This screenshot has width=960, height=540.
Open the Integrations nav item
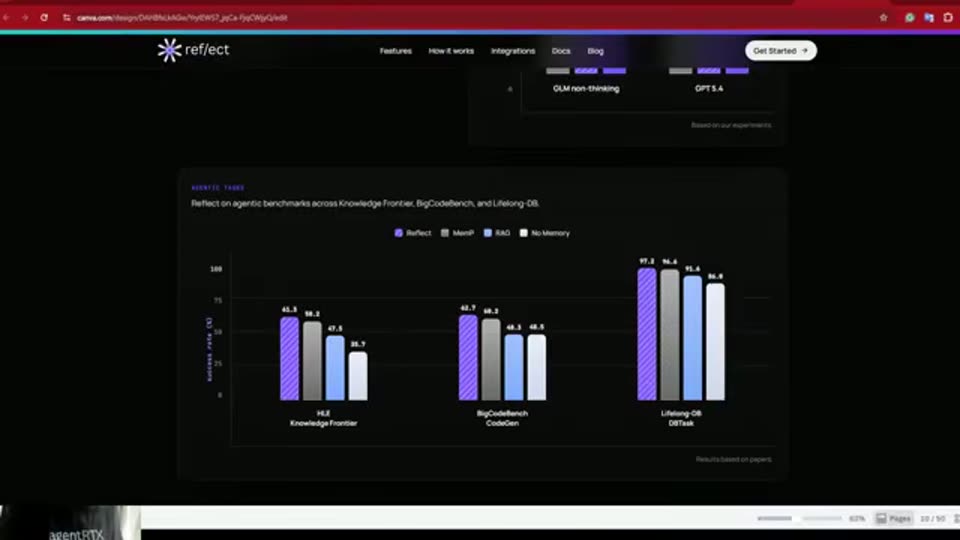coord(513,51)
